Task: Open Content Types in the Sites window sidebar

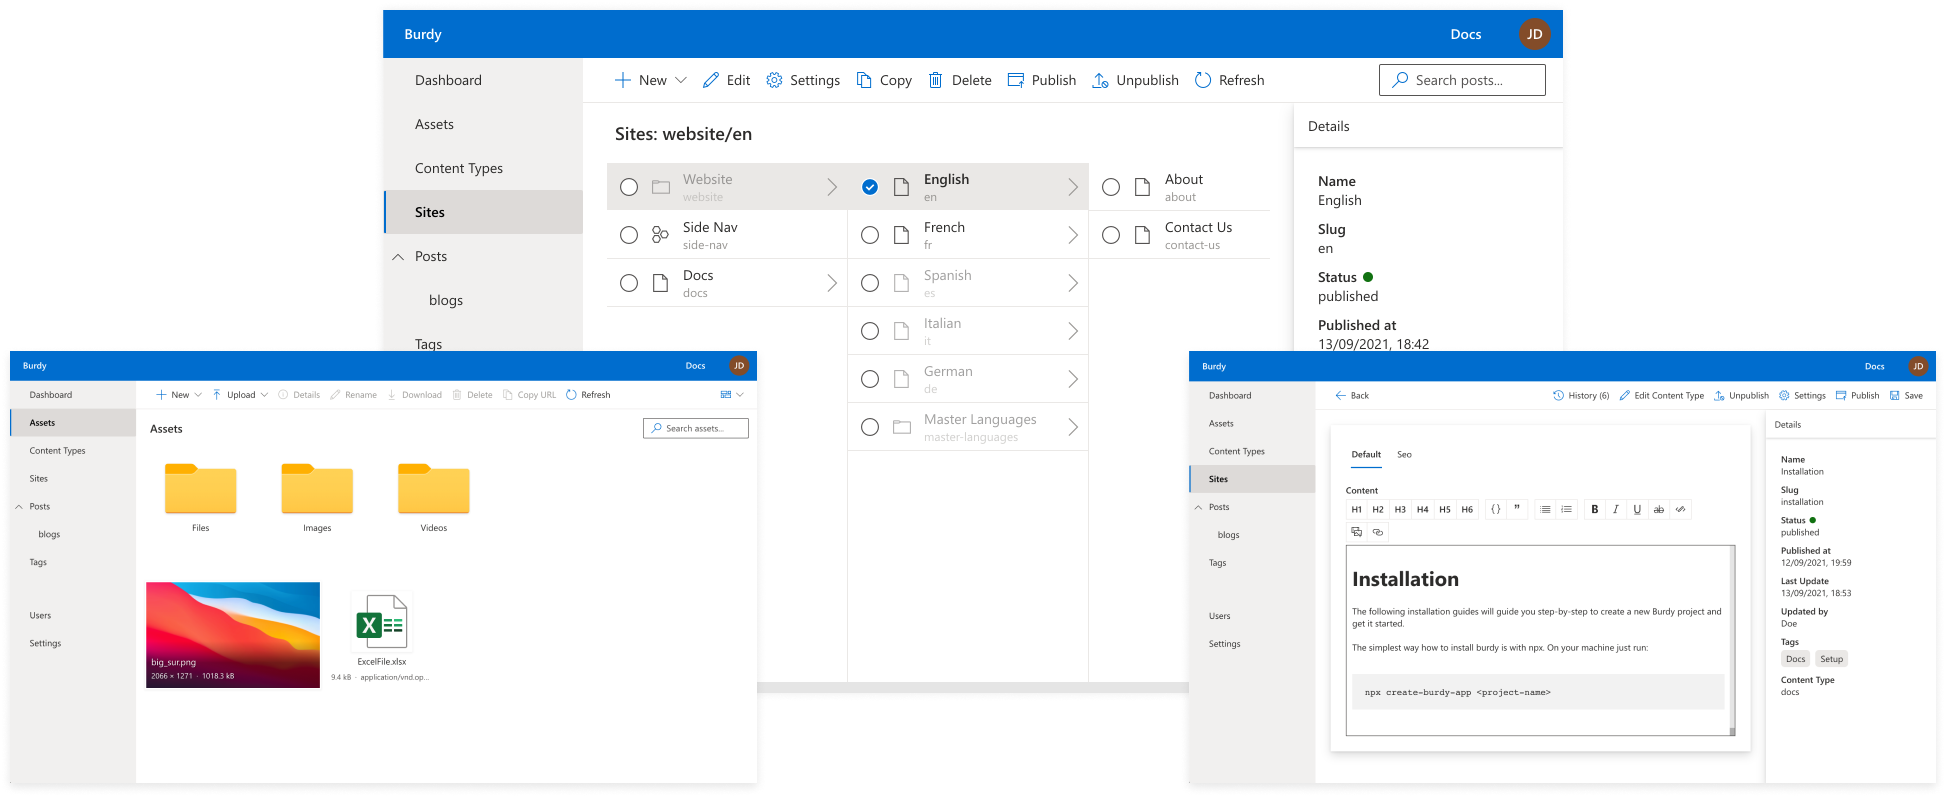Action: pos(459,168)
